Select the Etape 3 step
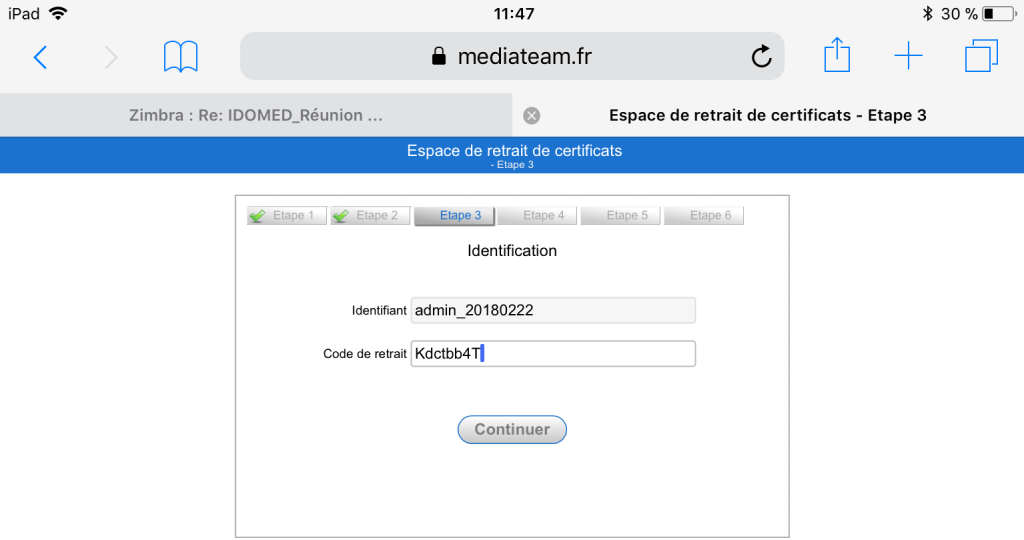 pos(454,215)
